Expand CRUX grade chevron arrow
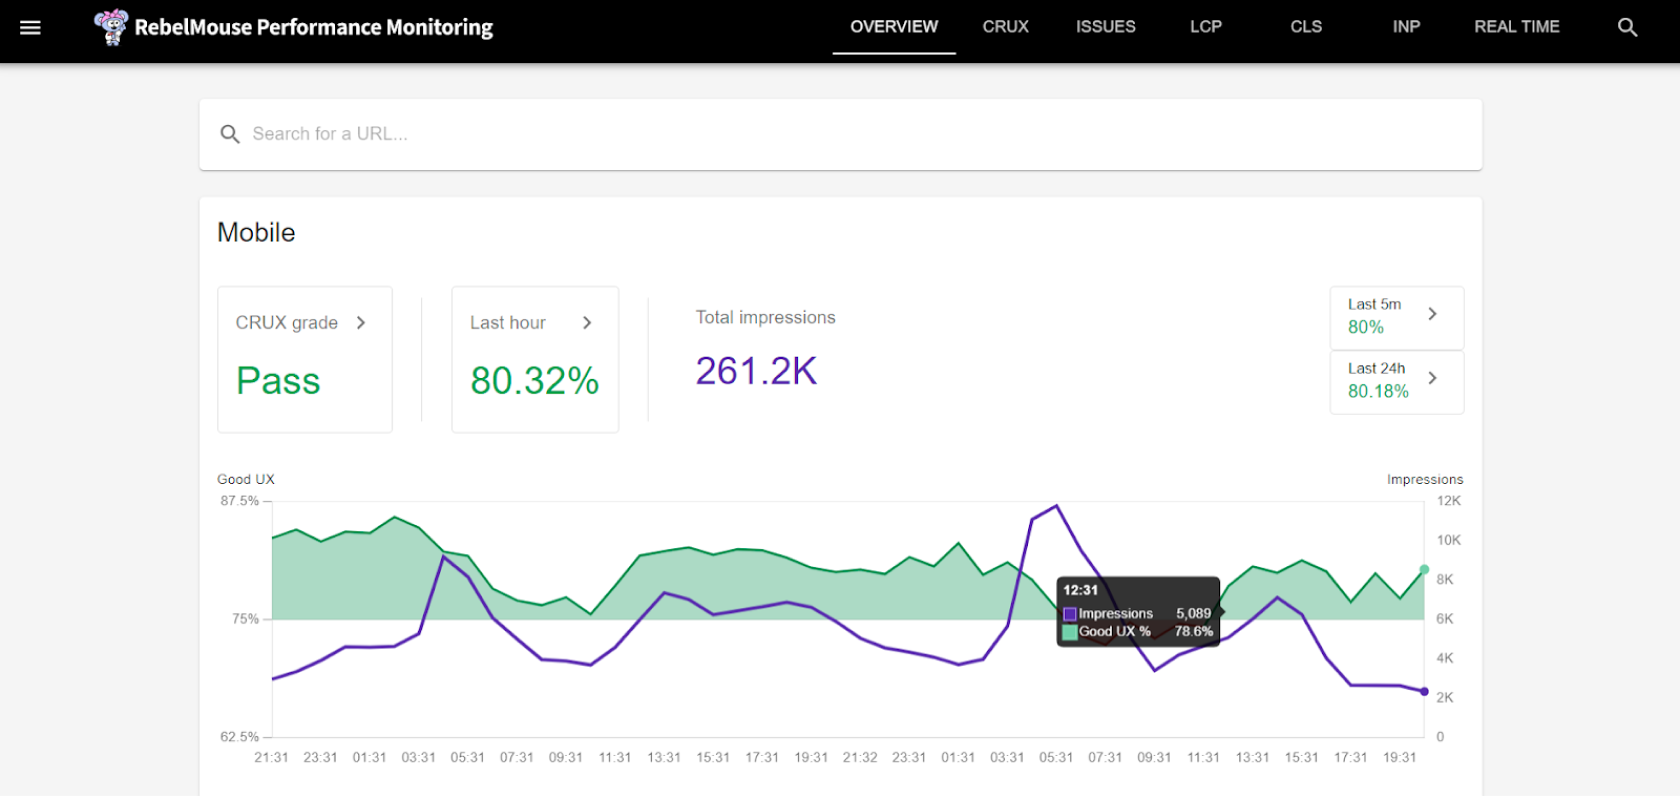The width and height of the screenshot is (1680, 796). [x=361, y=323]
